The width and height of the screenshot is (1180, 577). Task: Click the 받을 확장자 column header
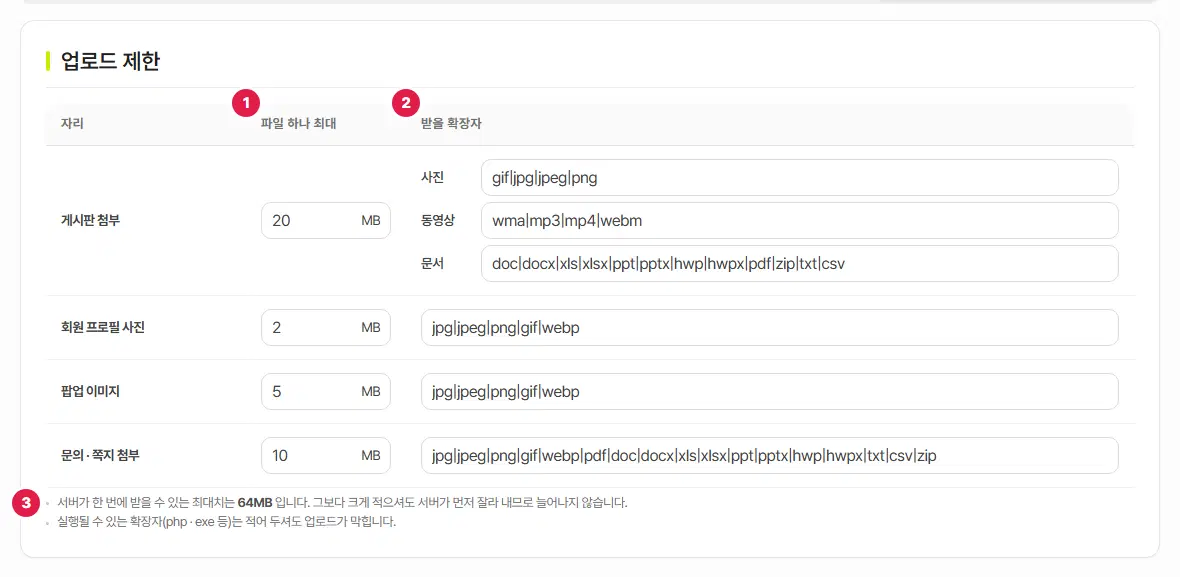452,123
